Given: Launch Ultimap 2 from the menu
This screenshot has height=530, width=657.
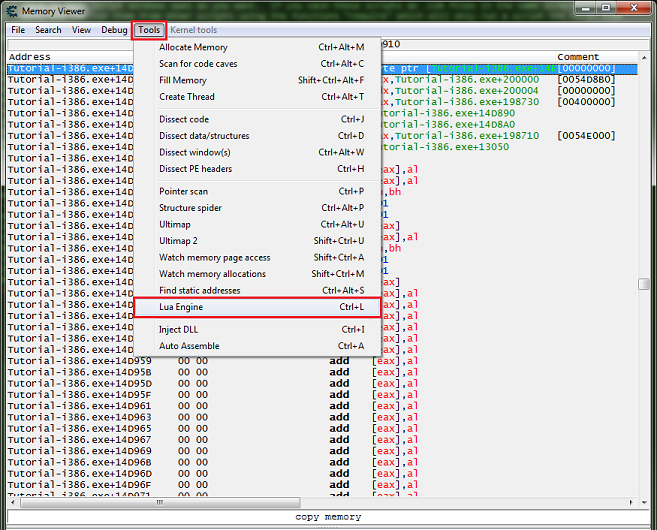Looking at the screenshot, I should pyautogui.click(x=179, y=241).
